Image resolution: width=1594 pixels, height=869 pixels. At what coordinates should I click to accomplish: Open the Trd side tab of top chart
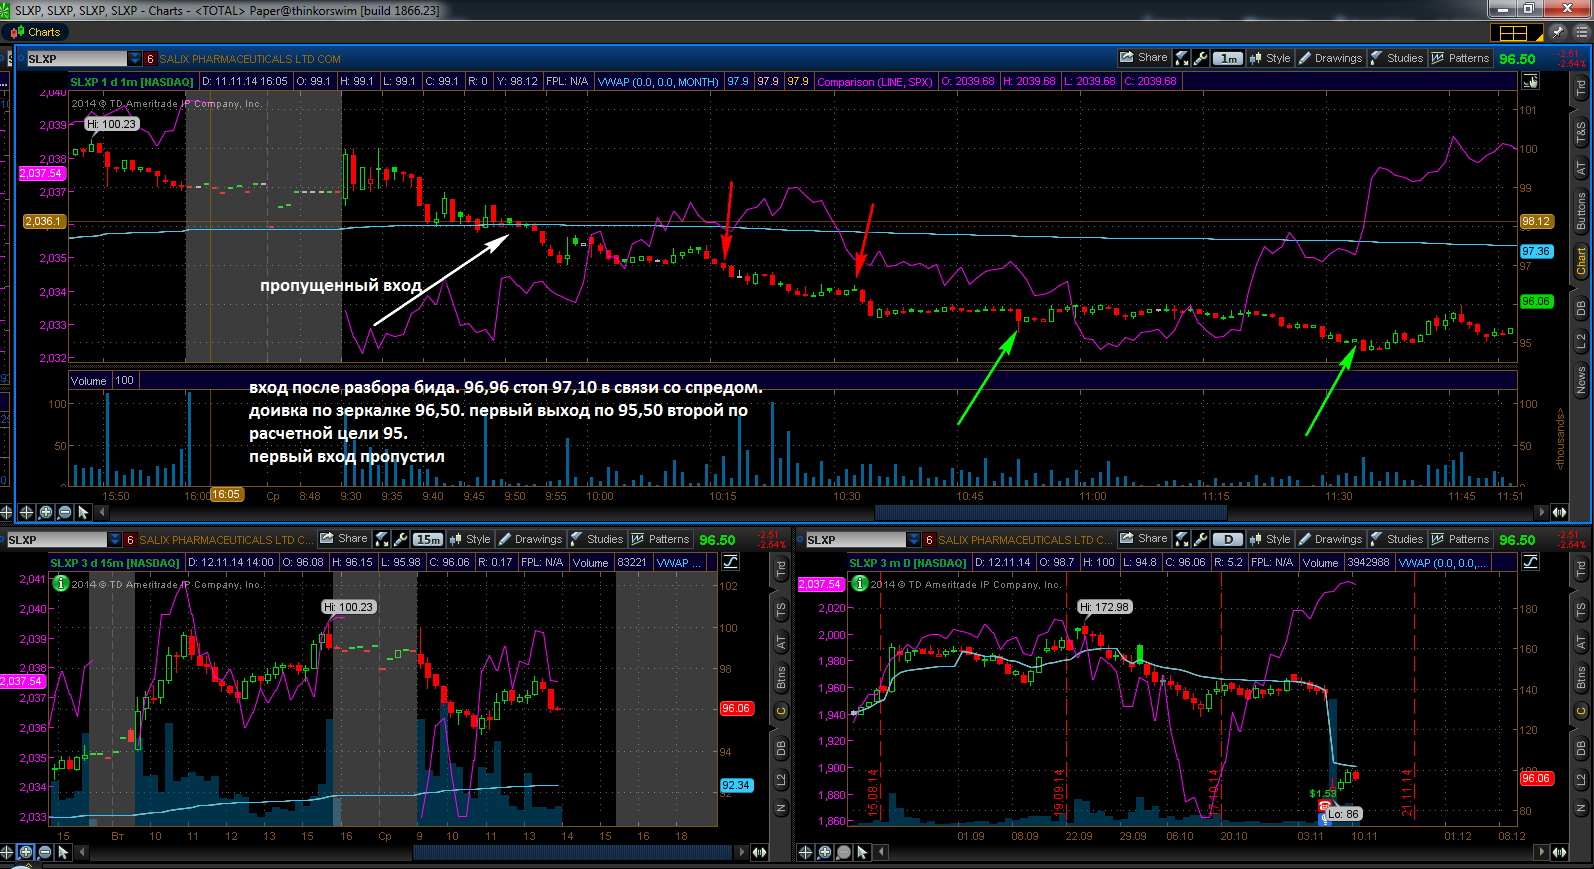(x=1581, y=88)
